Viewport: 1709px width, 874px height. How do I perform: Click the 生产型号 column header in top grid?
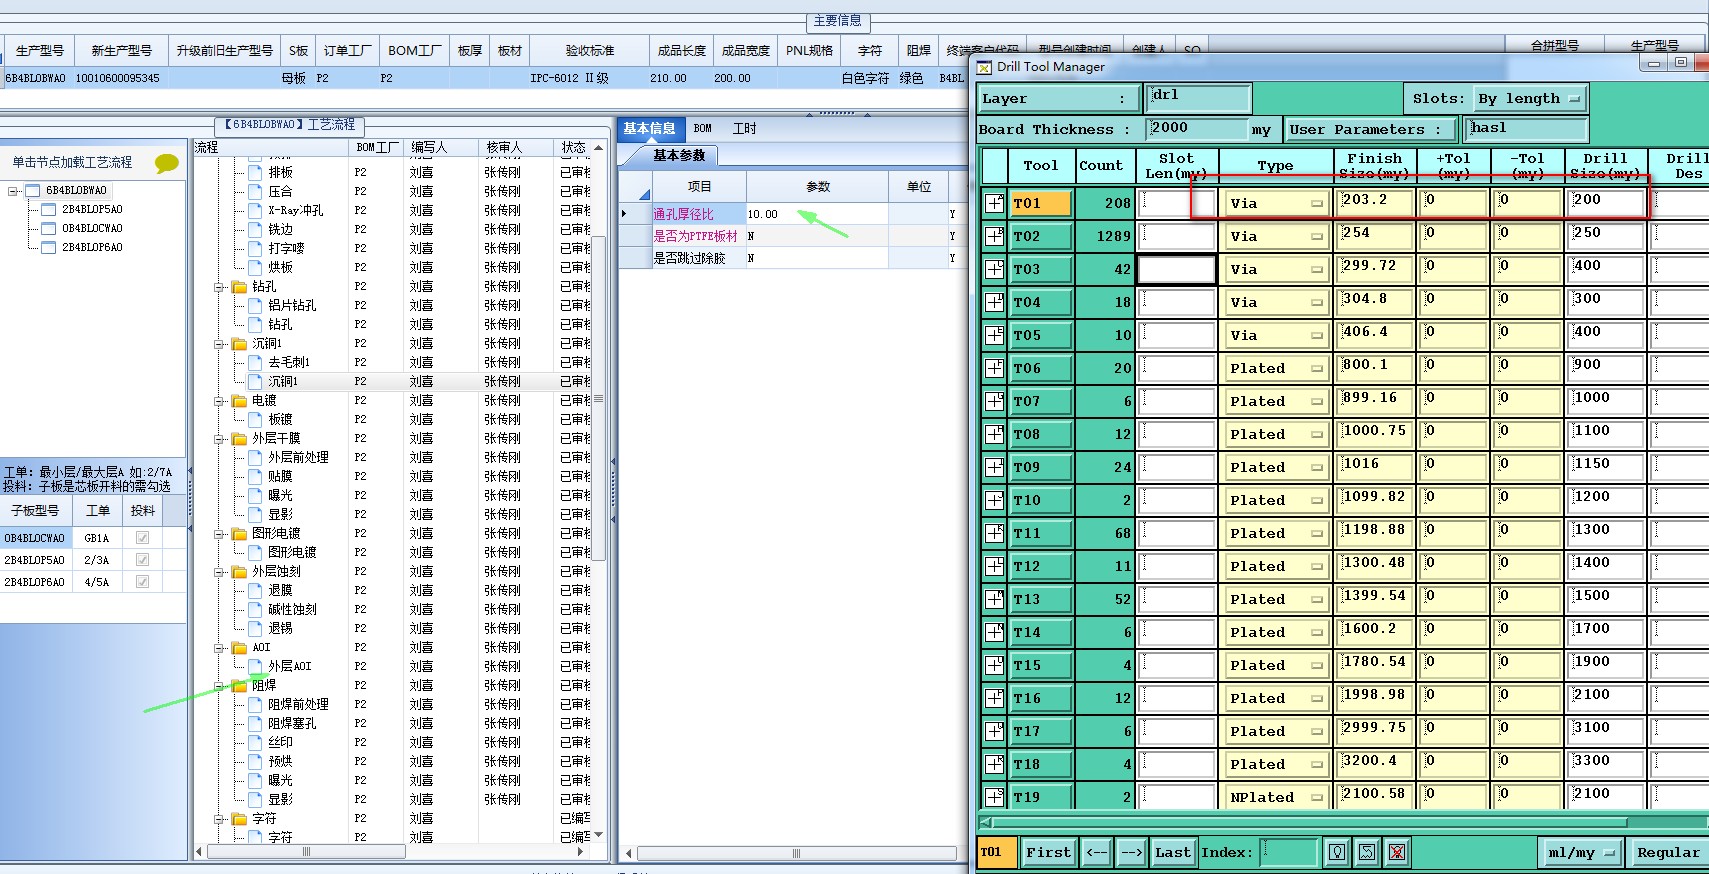[39, 51]
